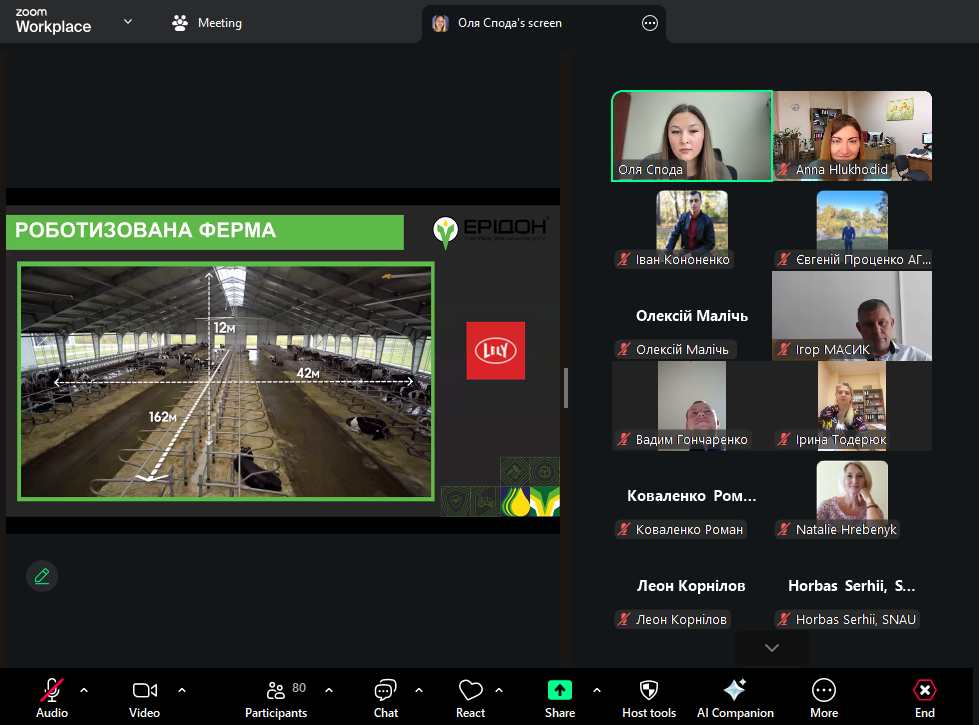Open the ellipsis options on shared screen tab
The height and width of the screenshot is (725, 979).
click(x=650, y=23)
